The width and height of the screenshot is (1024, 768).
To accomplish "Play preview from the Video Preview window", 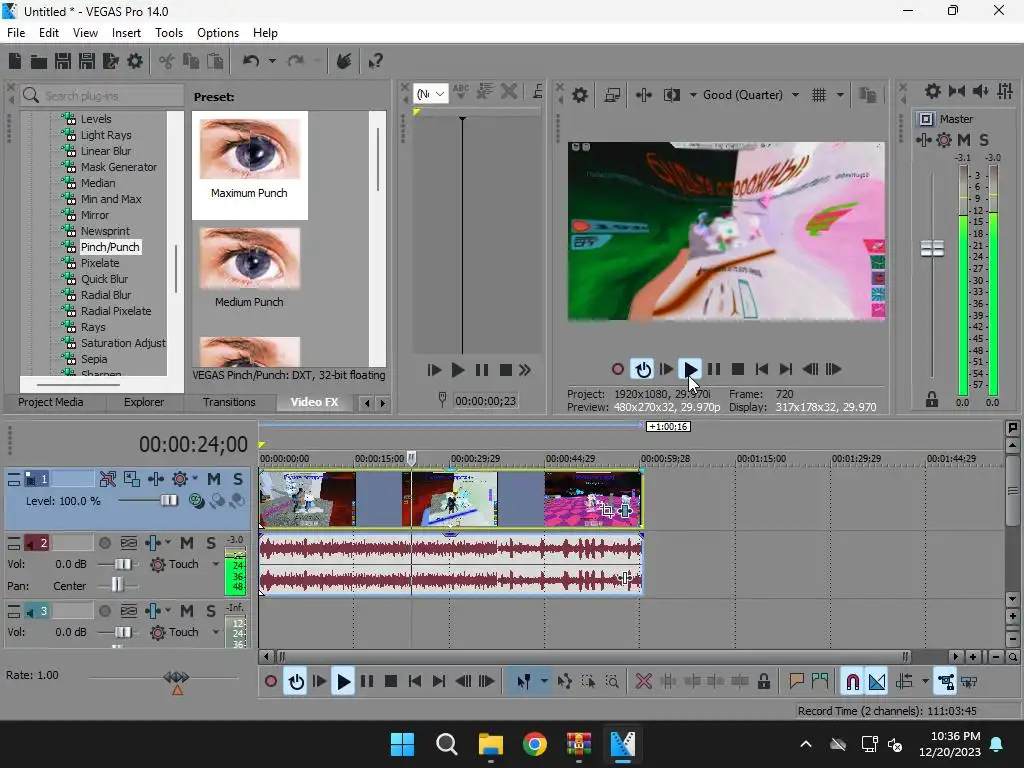I will (x=690, y=369).
